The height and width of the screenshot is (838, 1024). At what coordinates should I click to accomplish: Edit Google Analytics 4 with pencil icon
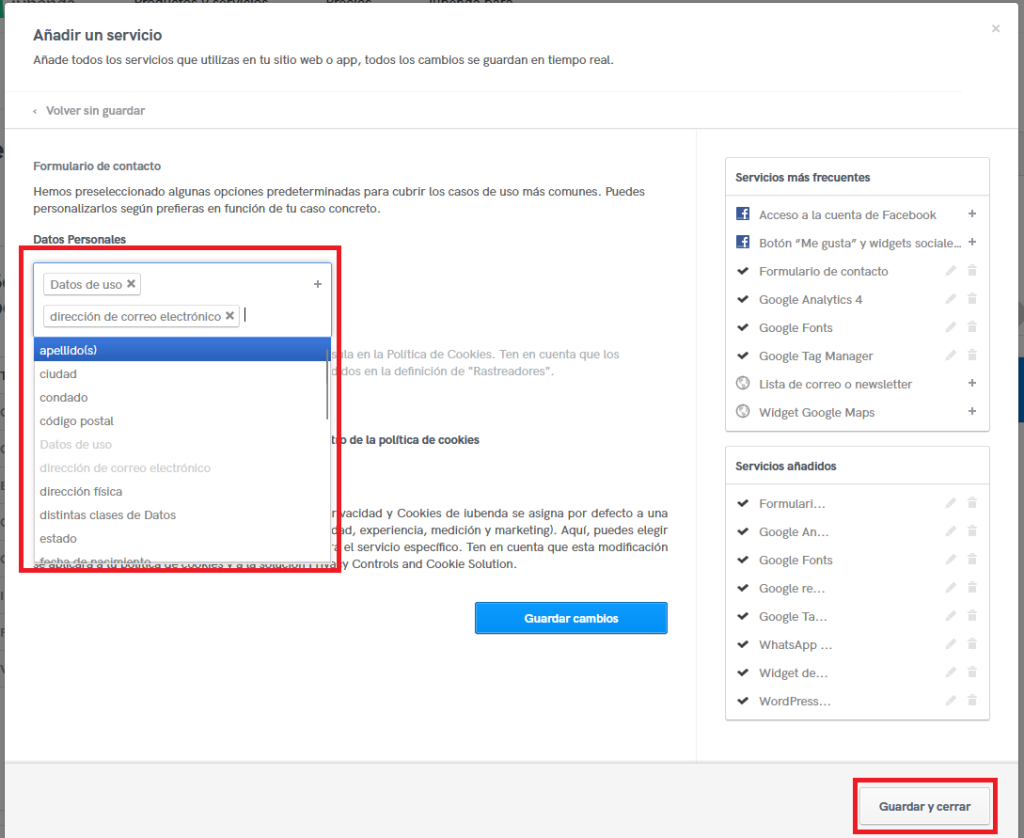(951, 299)
